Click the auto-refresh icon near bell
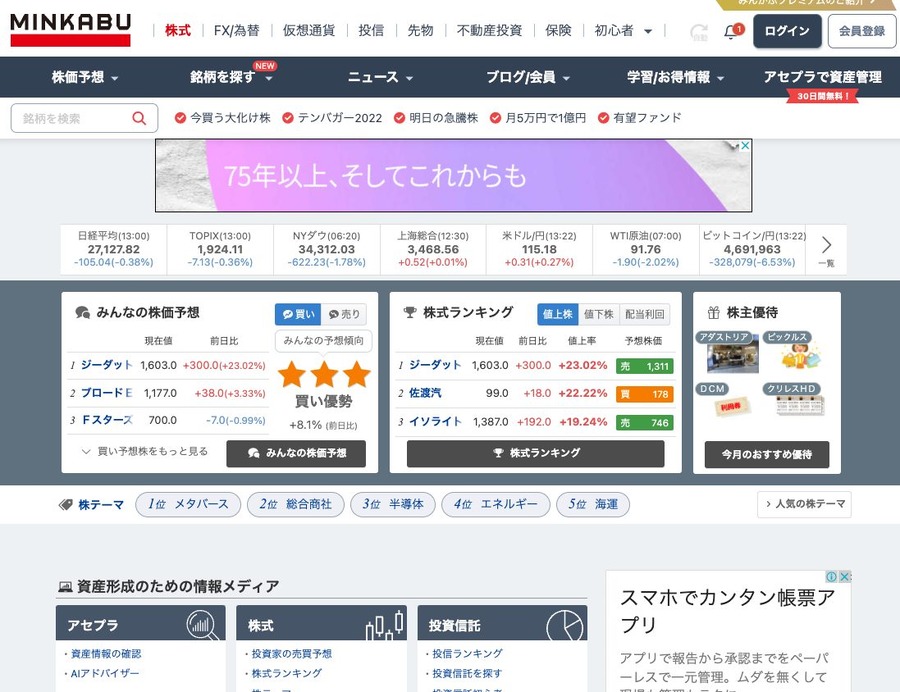The width and height of the screenshot is (900, 692). coord(699,32)
